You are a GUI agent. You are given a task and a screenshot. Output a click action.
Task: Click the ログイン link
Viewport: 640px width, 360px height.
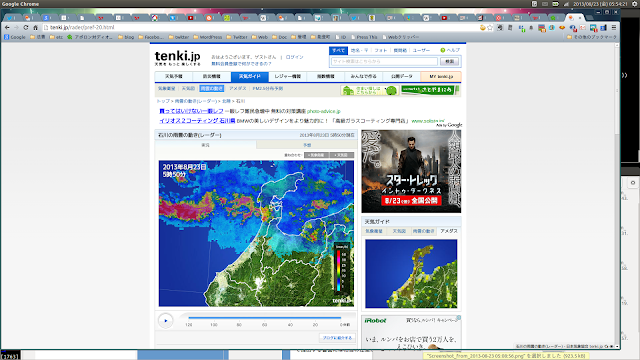(294, 57)
